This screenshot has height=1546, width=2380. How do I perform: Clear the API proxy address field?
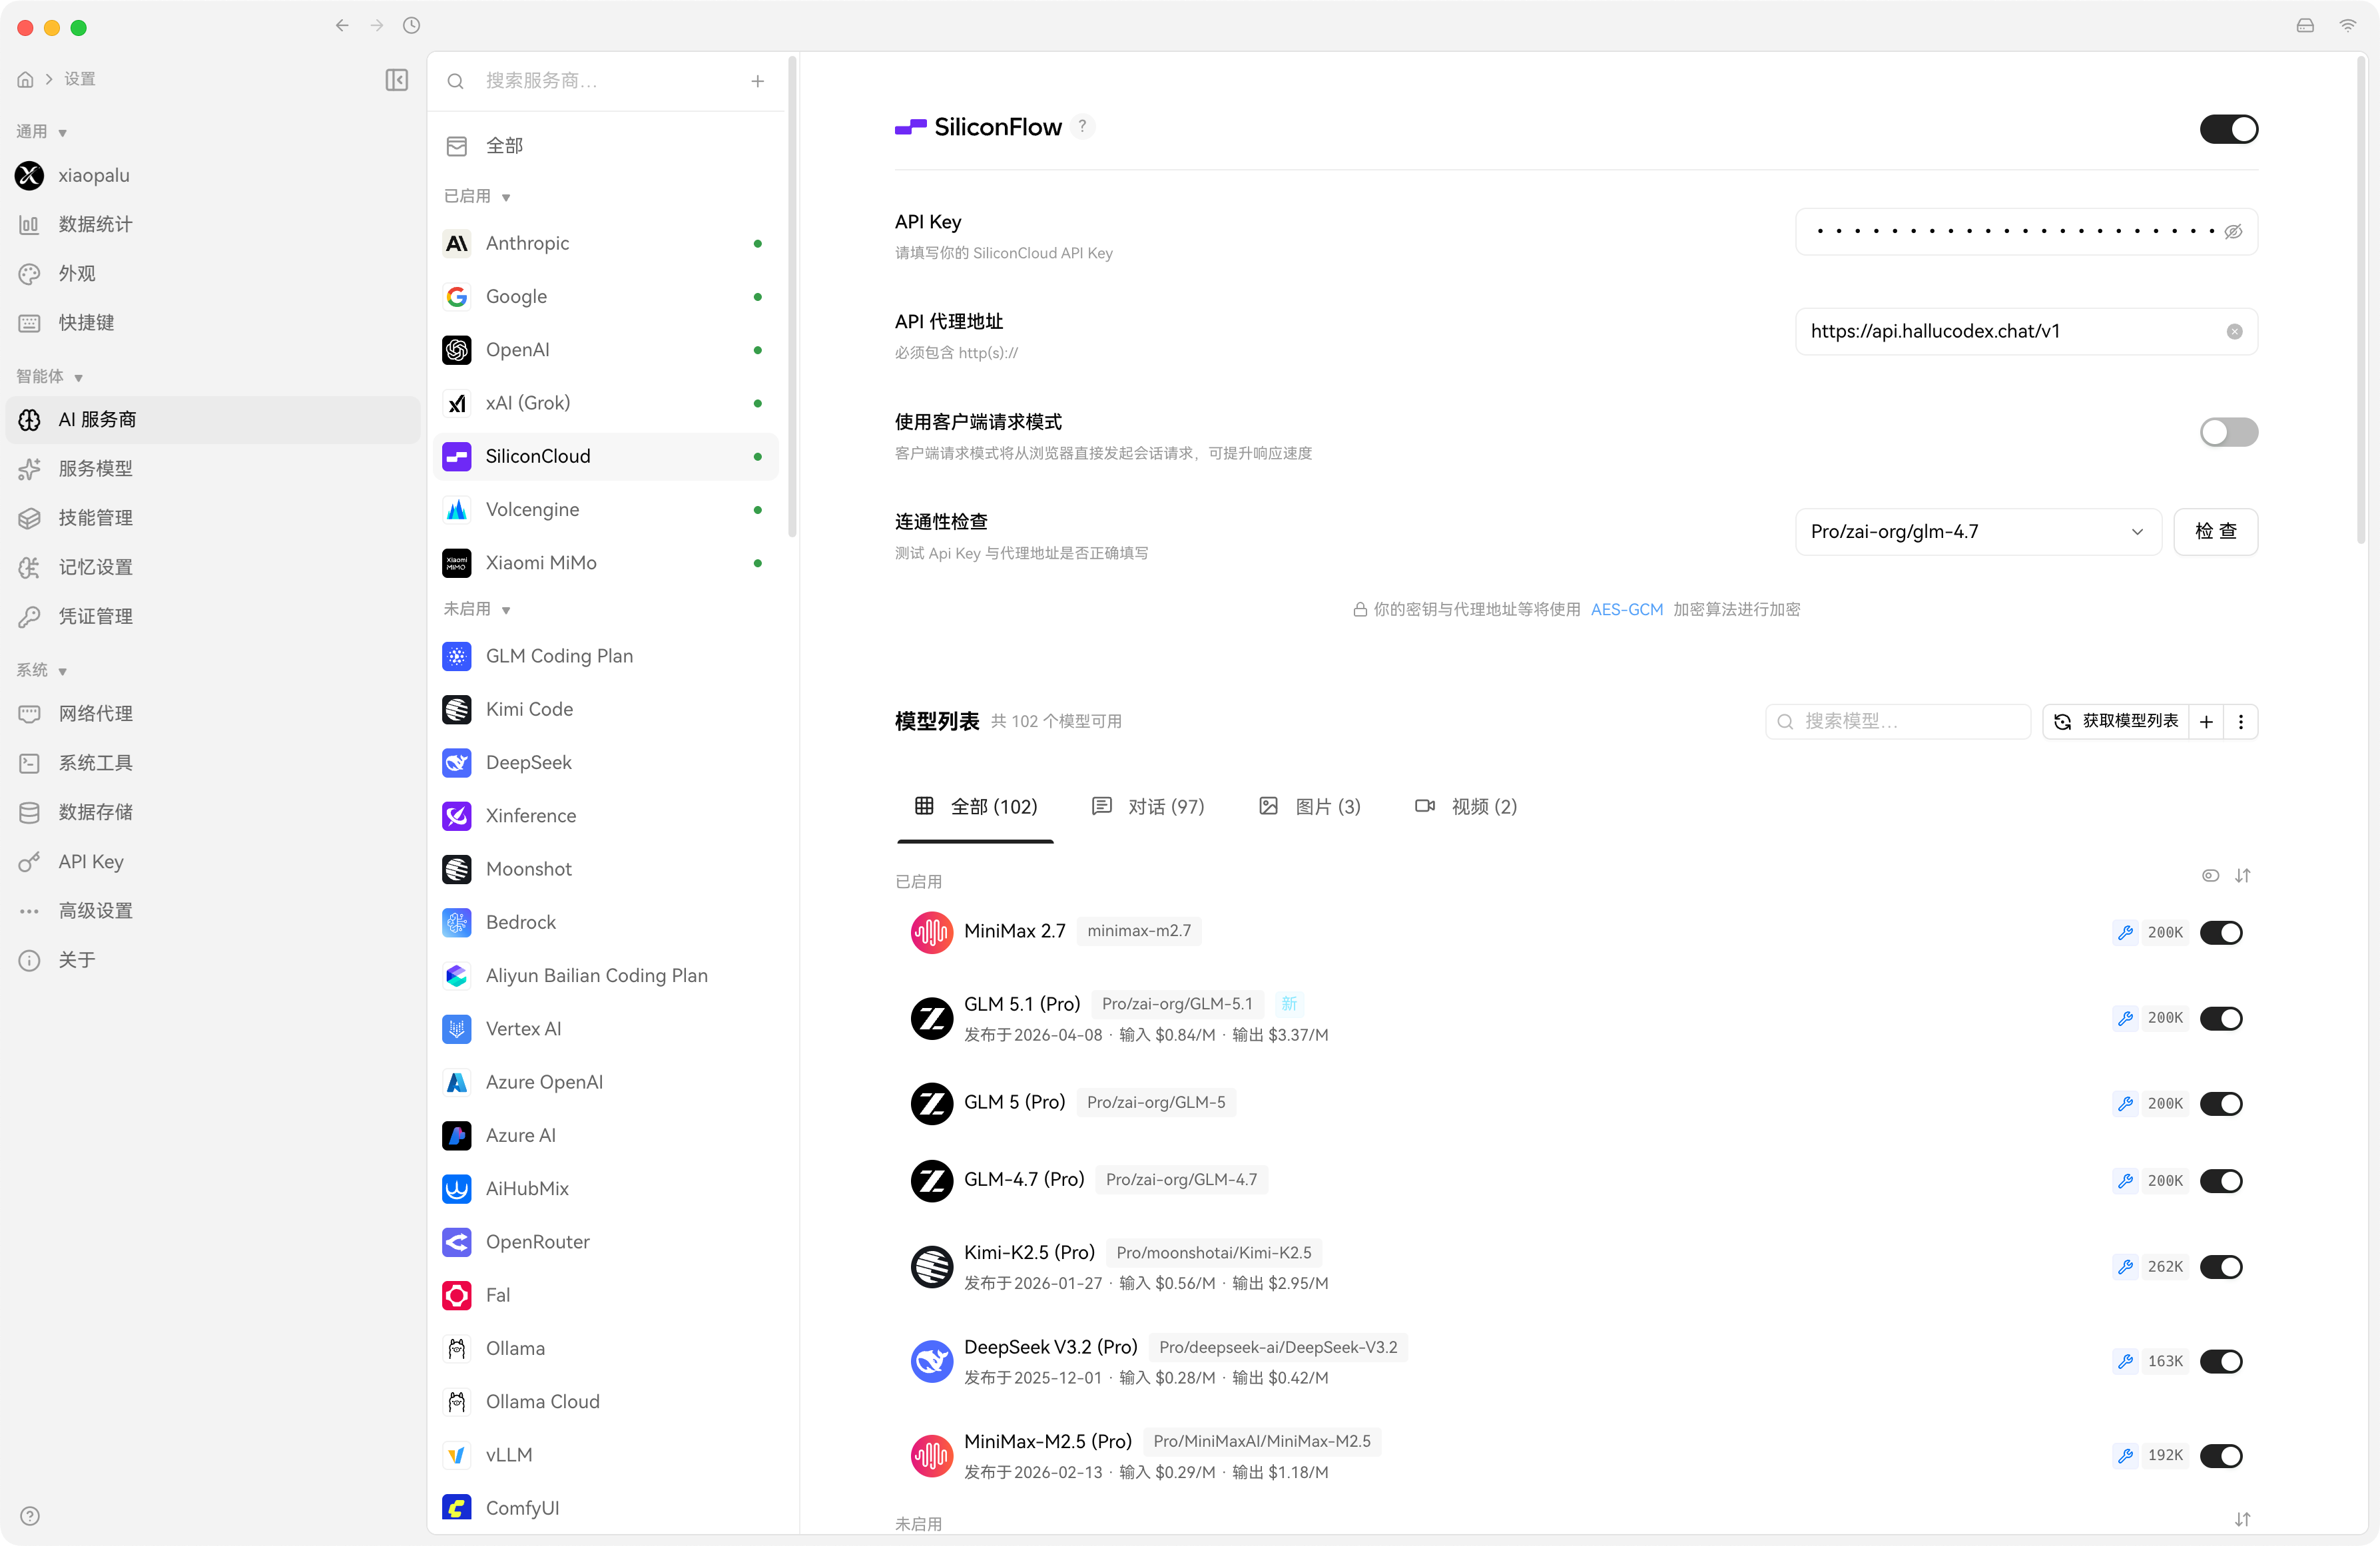pos(2234,332)
